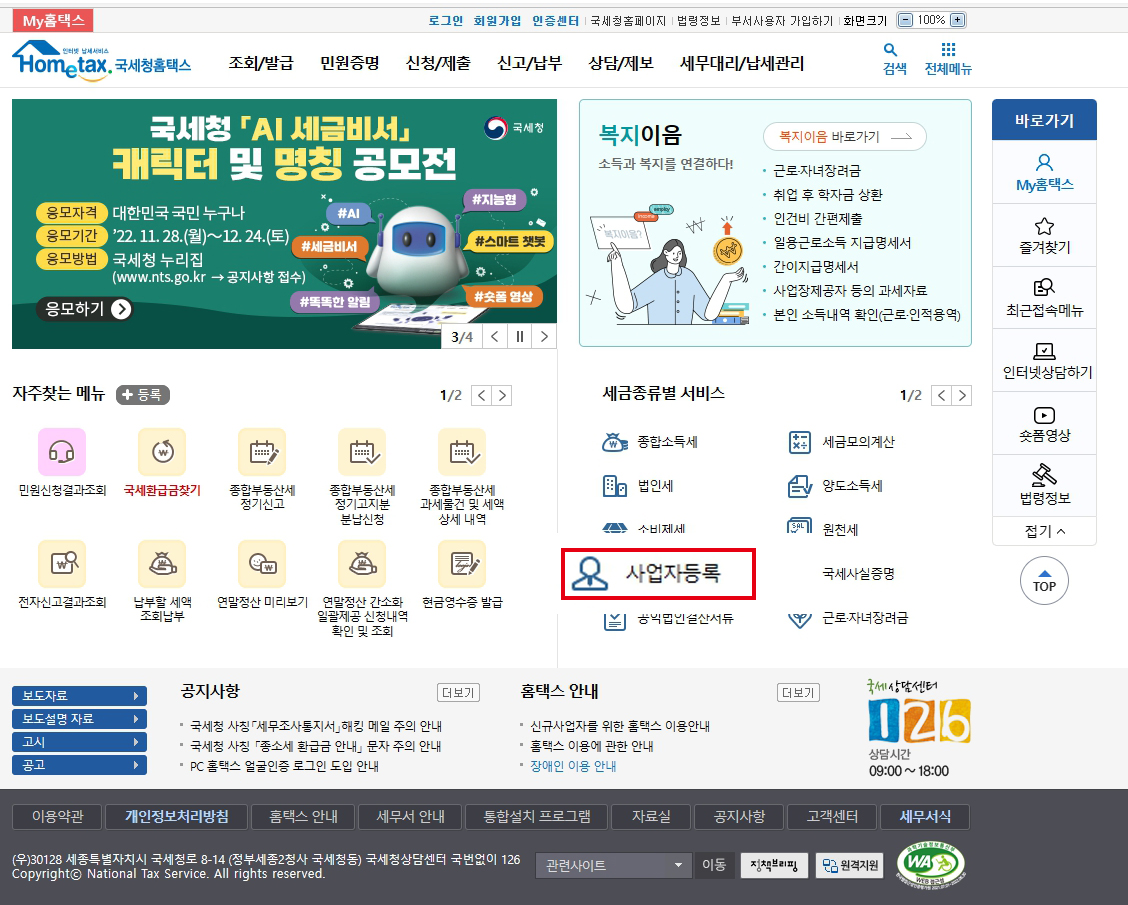The width and height of the screenshot is (1128, 905).
Task: Expand the 보도설명 자료 item
Action: (79, 719)
